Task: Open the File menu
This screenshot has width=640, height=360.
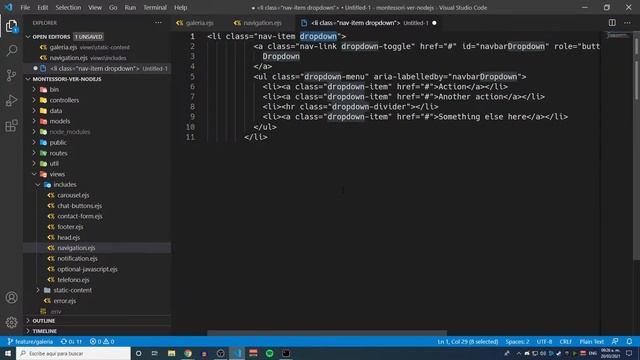Action: (25, 7)
